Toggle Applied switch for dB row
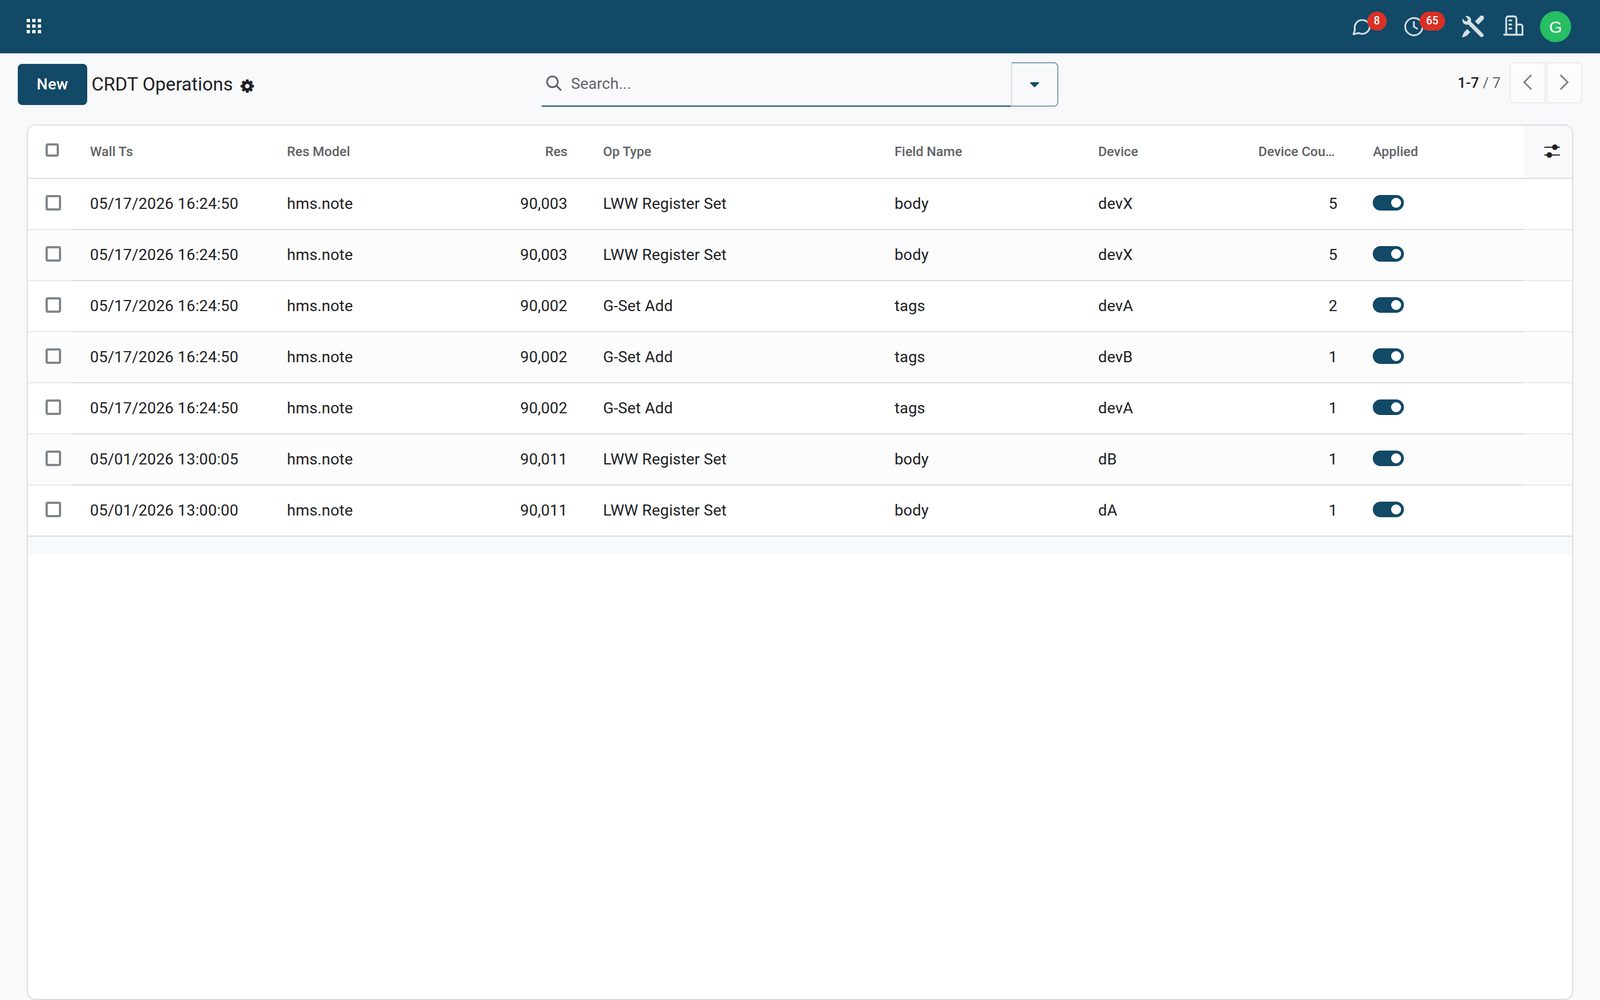Screen dimensions: 1600x1000 [1388, 458]
